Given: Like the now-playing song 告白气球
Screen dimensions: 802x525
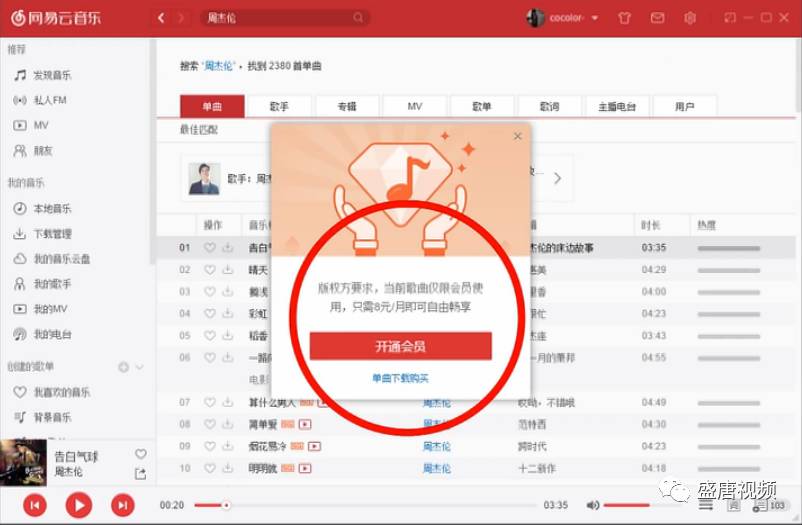Looking at the screenshot, I should tap(141, 454).
